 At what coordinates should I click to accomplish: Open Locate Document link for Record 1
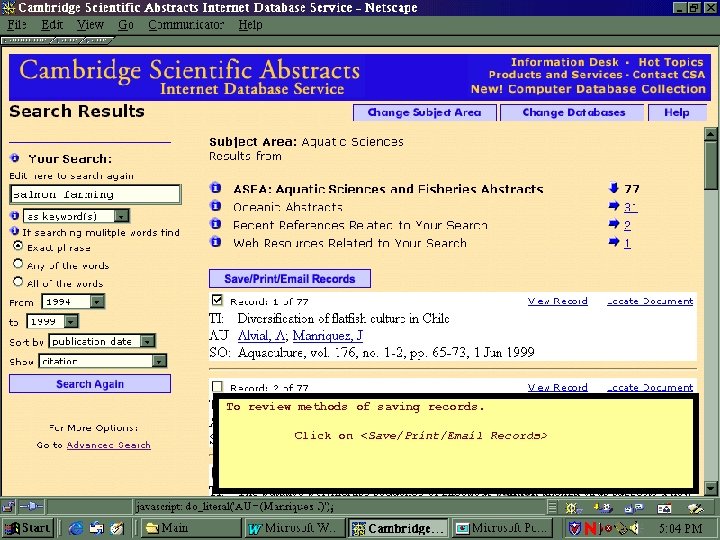pyautogui.click(x=650, y=301)
